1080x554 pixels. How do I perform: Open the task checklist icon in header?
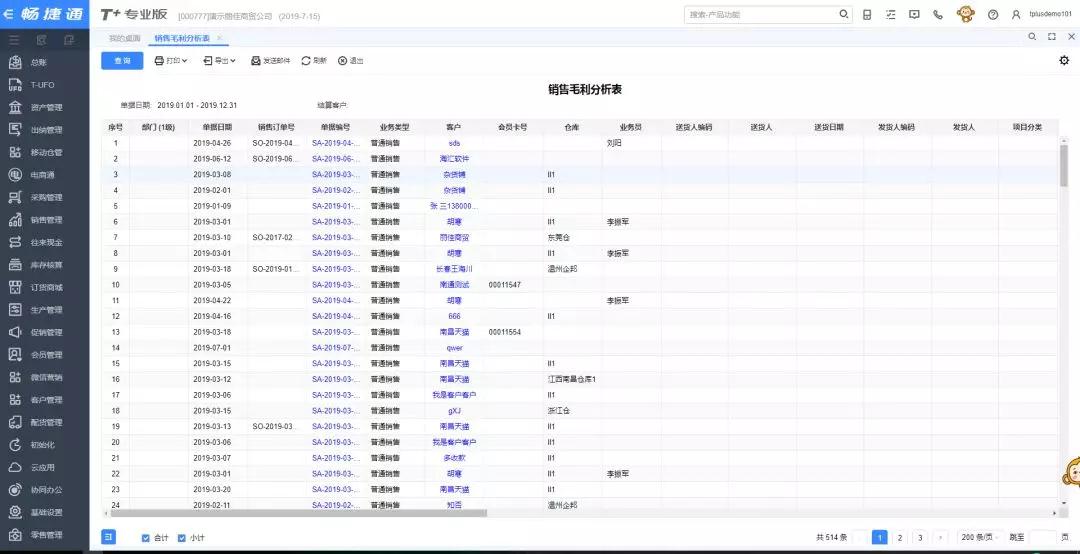click(891, 14)
